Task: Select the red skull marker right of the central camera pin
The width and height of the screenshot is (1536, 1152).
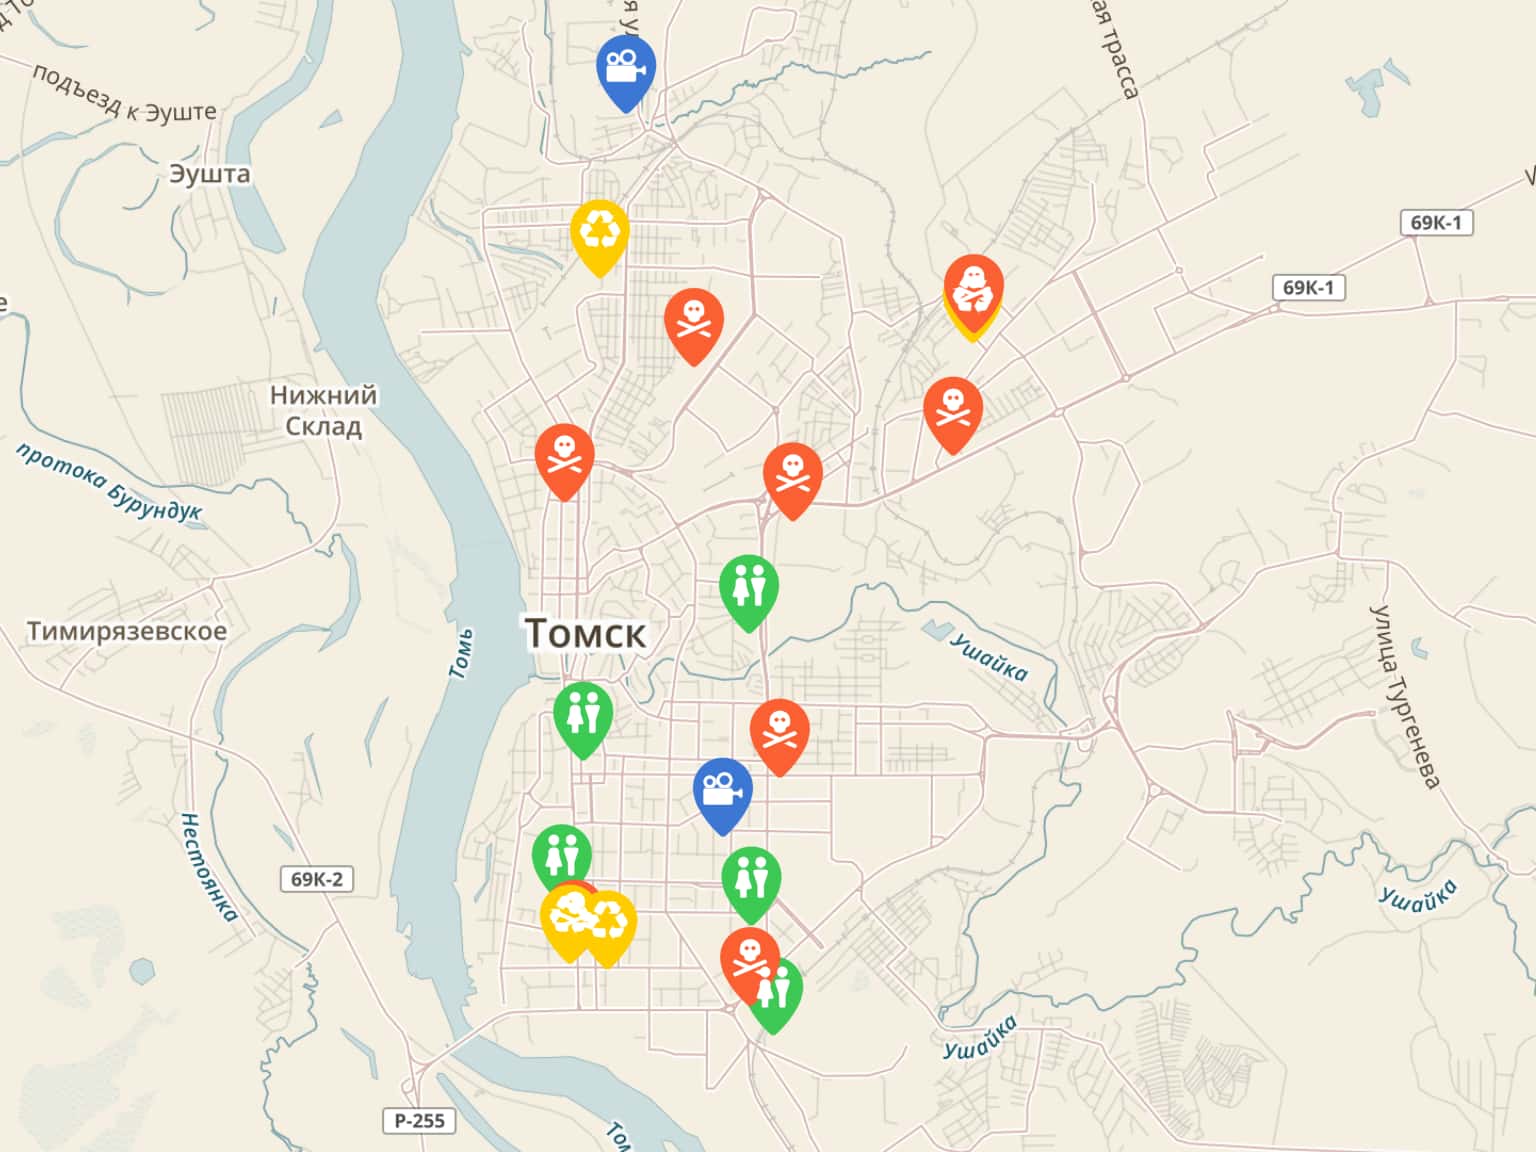Action: [779, 732]
